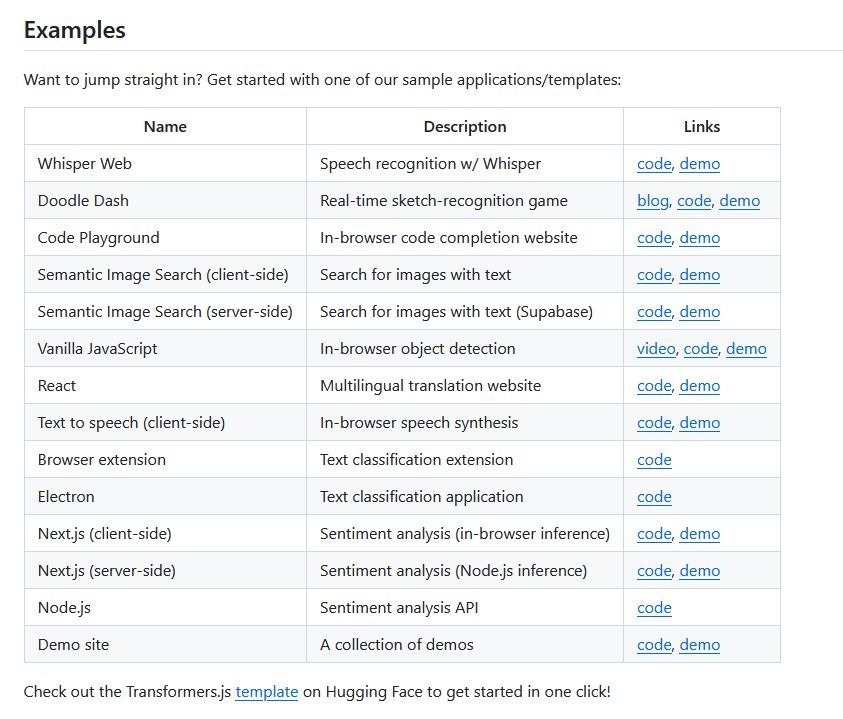Click 'Multilingual translation website' description
843x719 pixels.
430,386
